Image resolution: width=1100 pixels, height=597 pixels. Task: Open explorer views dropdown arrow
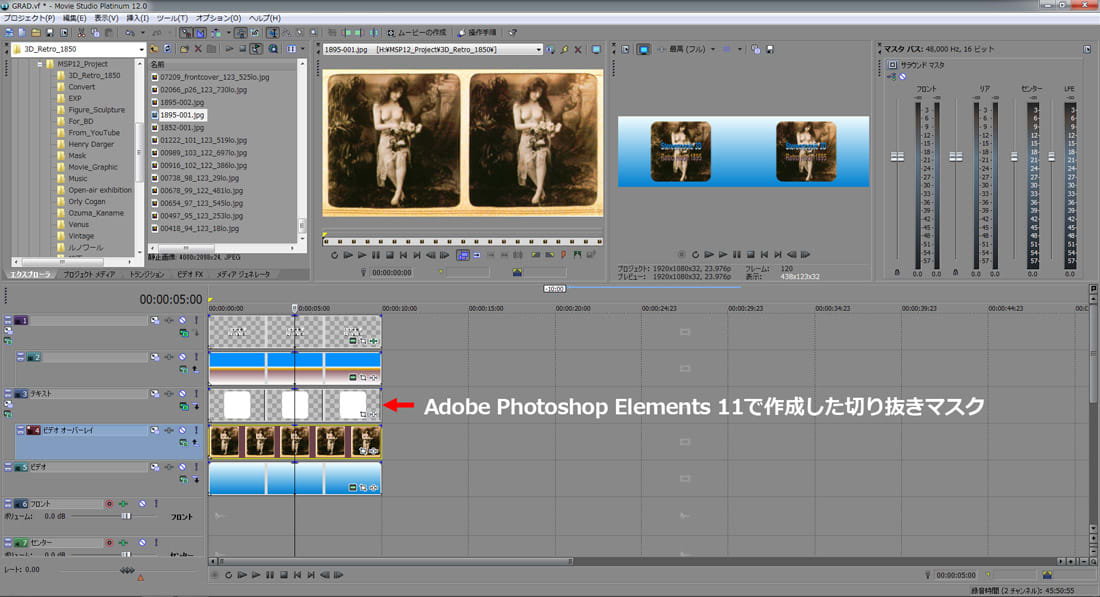(x=302, y=49)
